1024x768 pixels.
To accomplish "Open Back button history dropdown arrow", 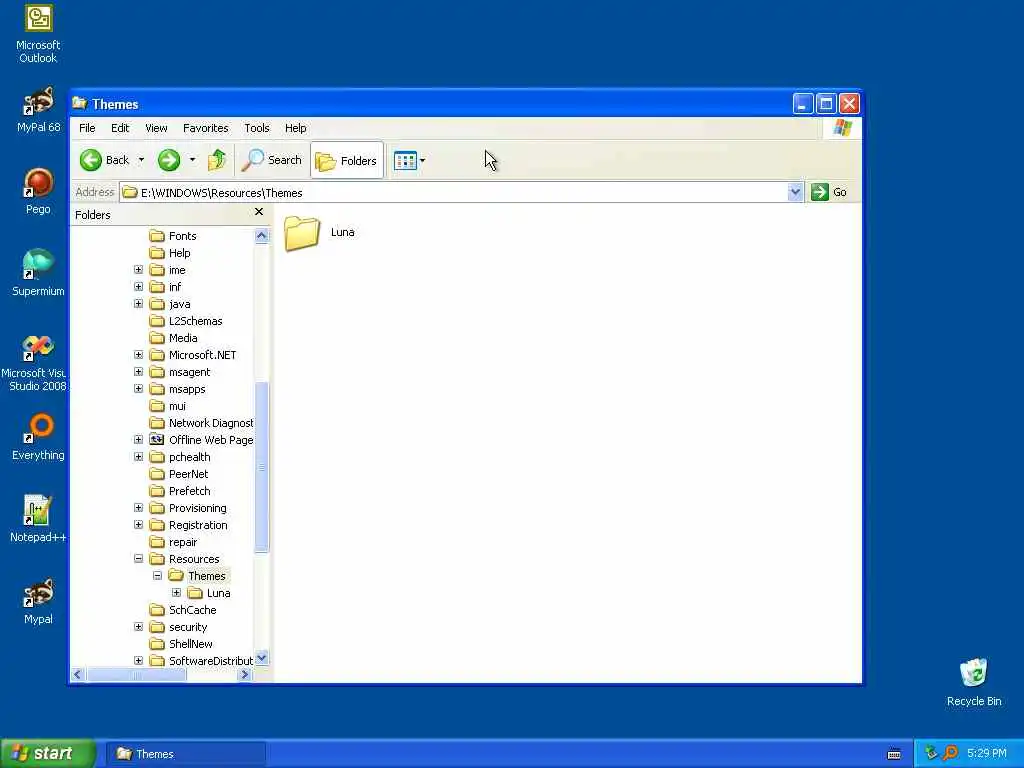I will pyautogui.click(x=141, y=160).
